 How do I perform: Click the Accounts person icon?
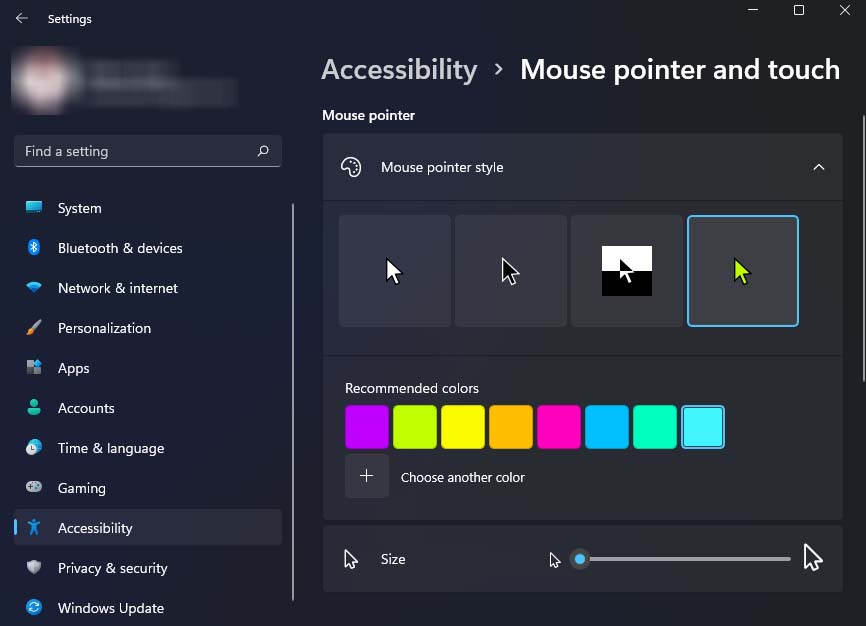[x=34, y=407]
